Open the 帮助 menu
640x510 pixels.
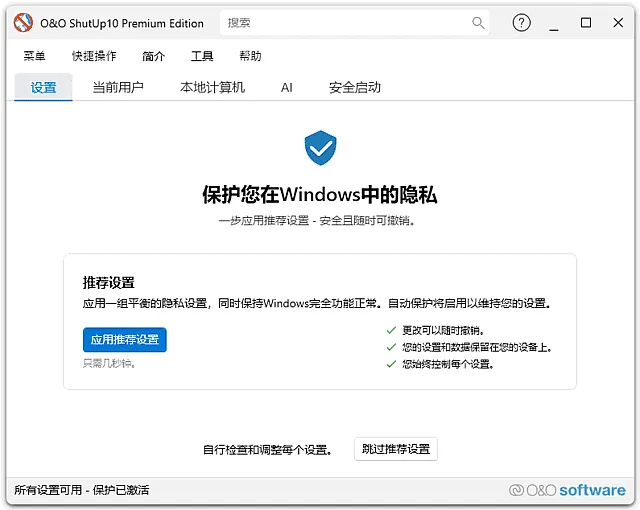pyautogui.click(x=250, y=56)
